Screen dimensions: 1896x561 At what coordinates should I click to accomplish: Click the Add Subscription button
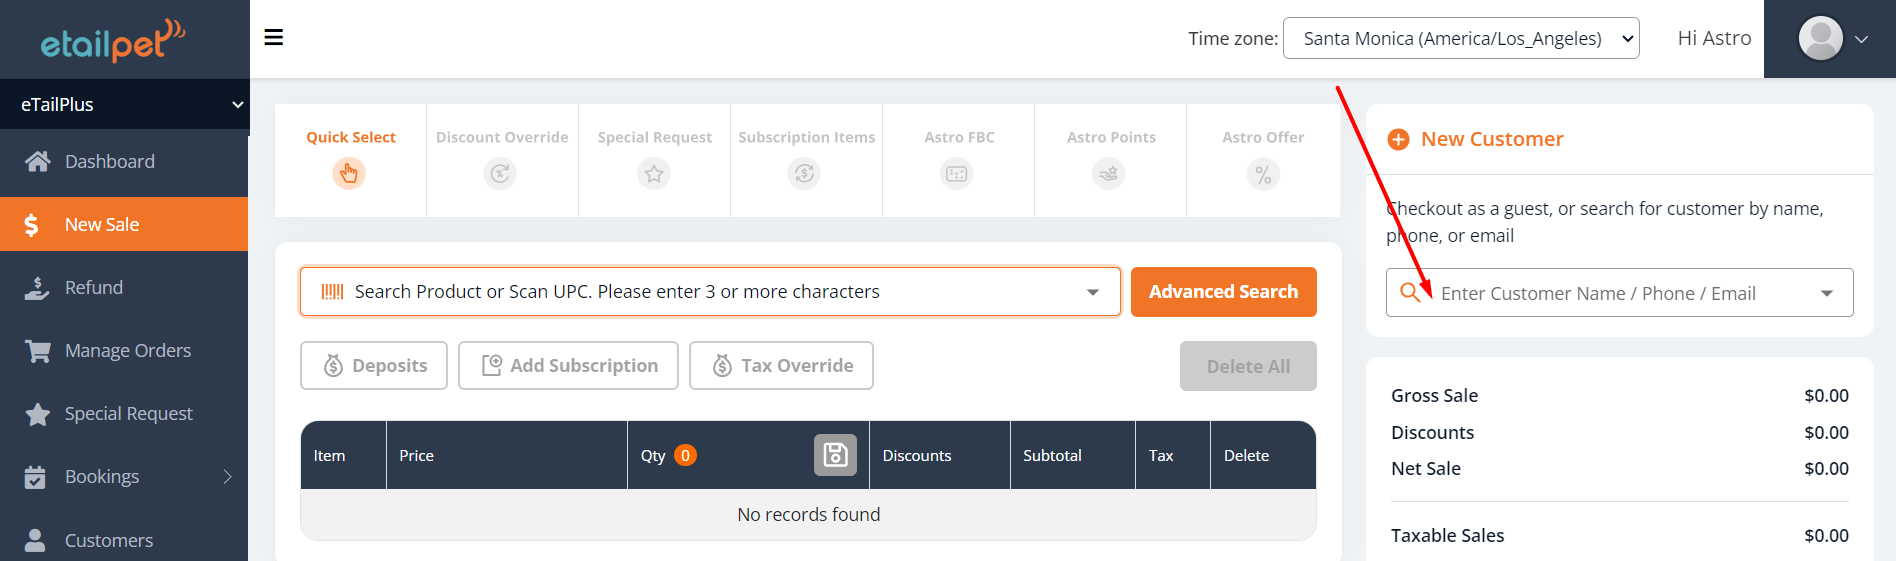(x=568, y=366)
